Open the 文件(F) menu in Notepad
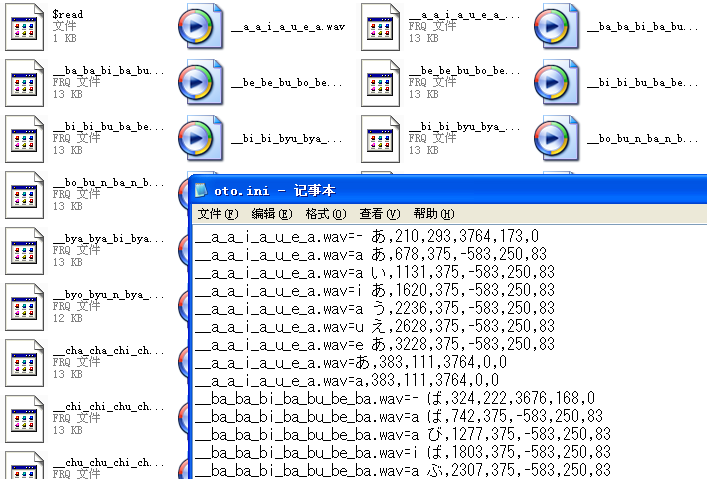Viewport: 707px width, 479px height. [x=218, y=214]
